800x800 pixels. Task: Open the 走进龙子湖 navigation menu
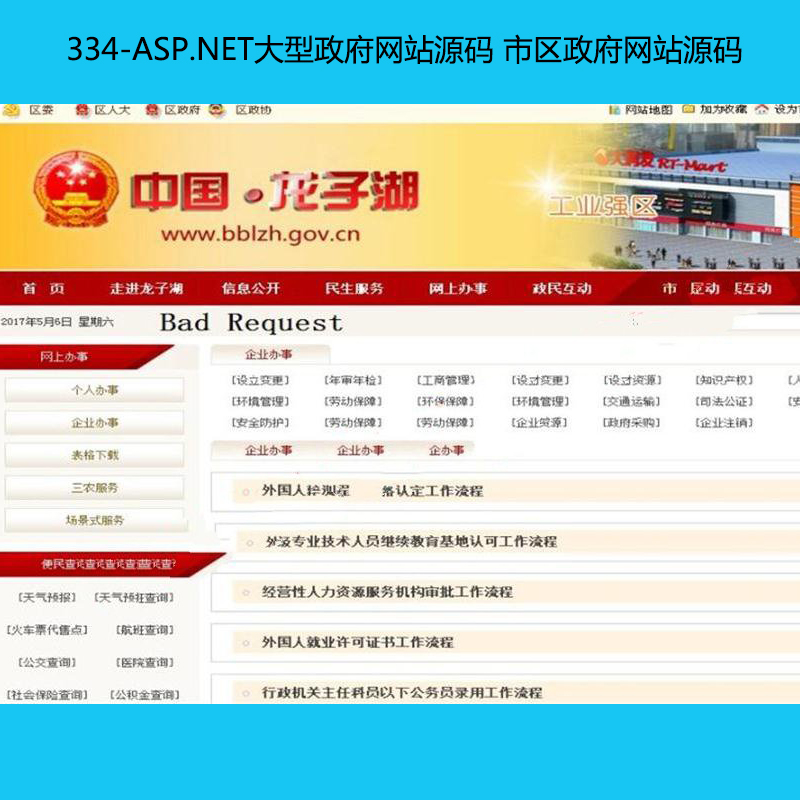pyautogui.click(x=146, y=289)
